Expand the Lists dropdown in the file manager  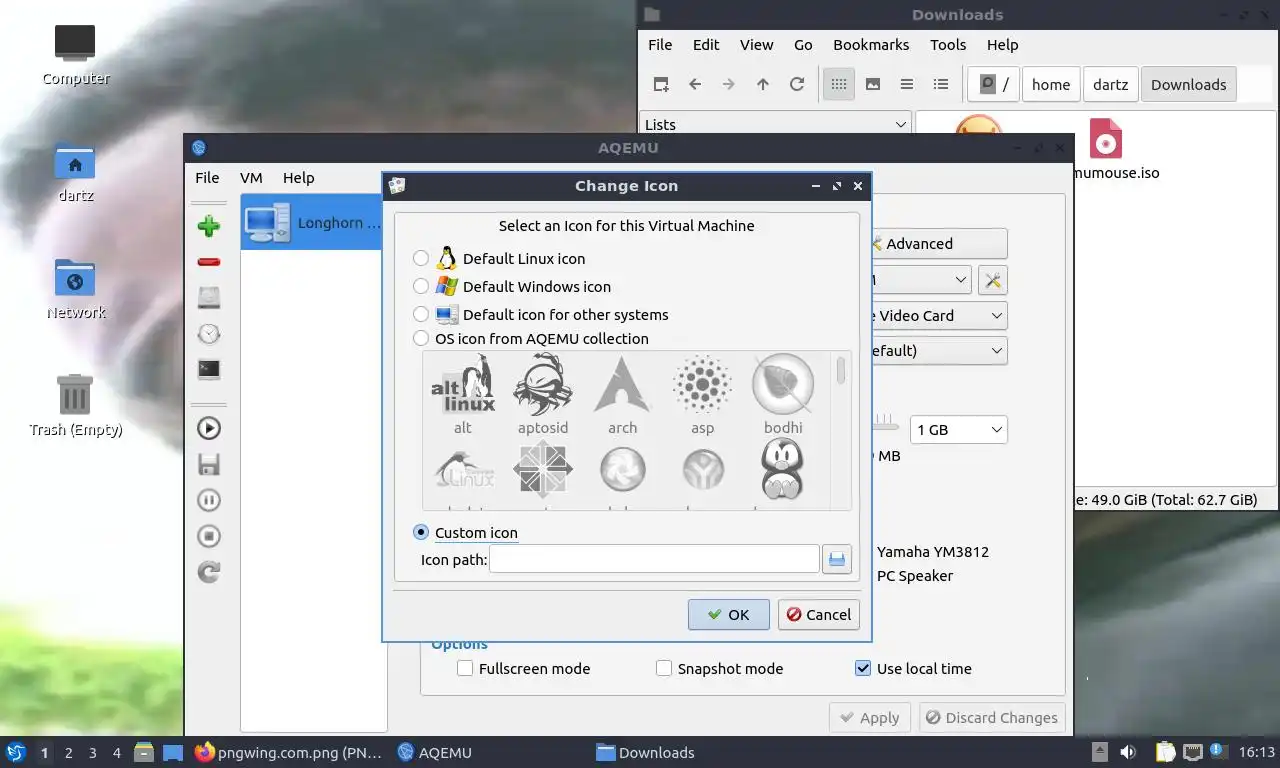point(775,124)
